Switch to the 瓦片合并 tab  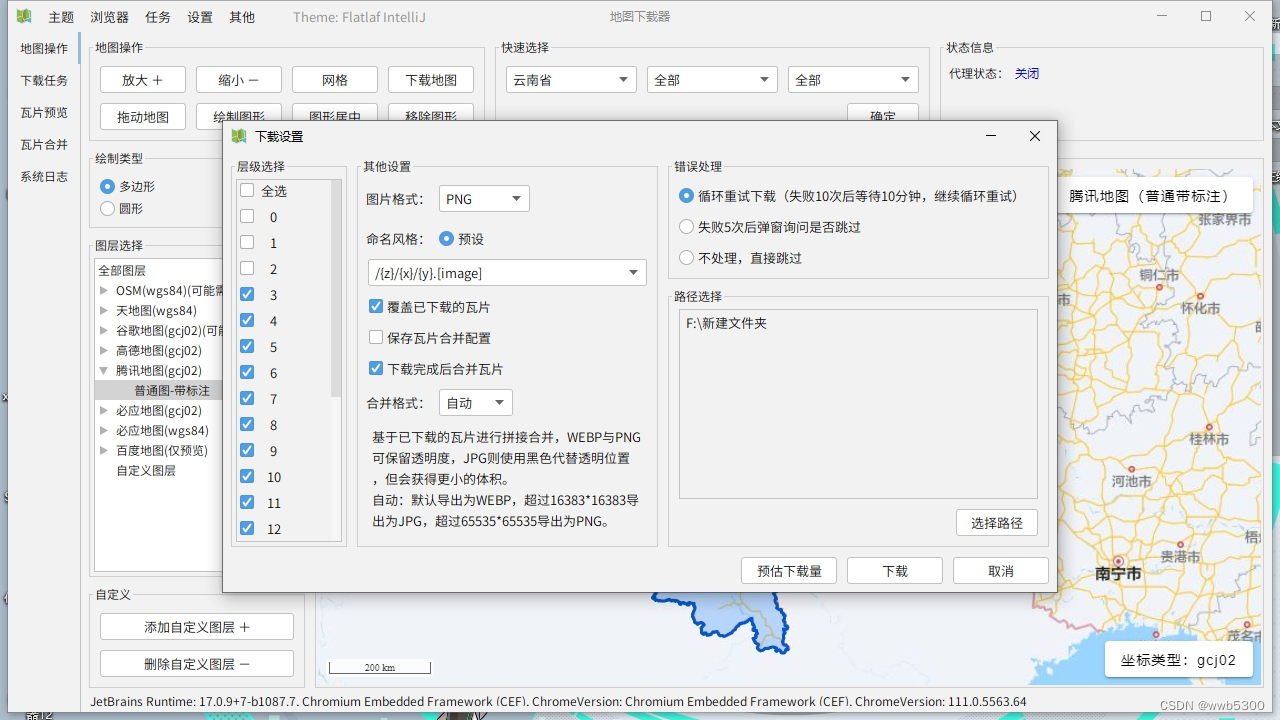(44, 144)
